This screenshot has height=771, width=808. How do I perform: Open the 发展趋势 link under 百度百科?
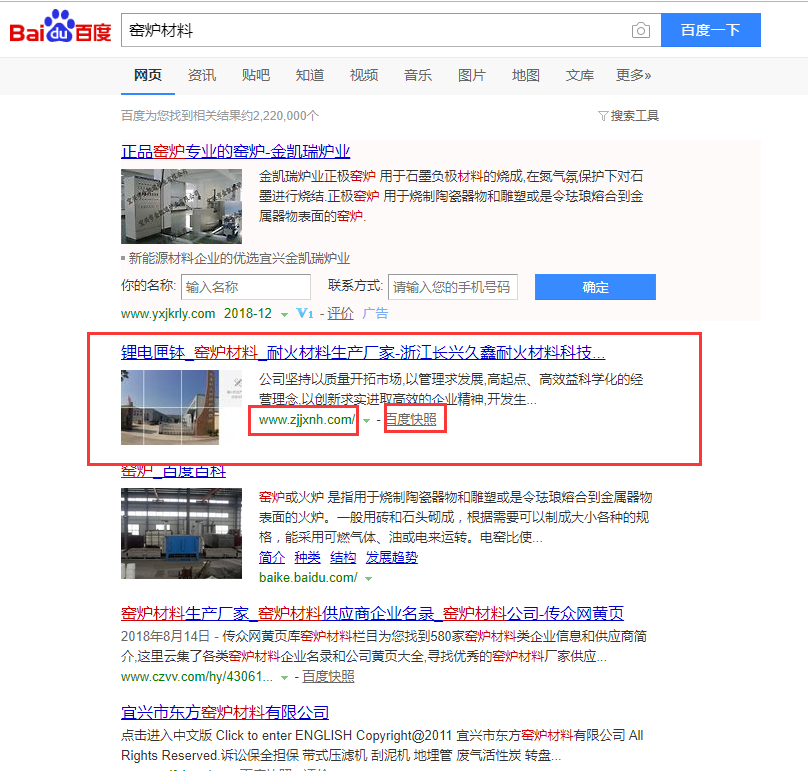tap(391, 558)
